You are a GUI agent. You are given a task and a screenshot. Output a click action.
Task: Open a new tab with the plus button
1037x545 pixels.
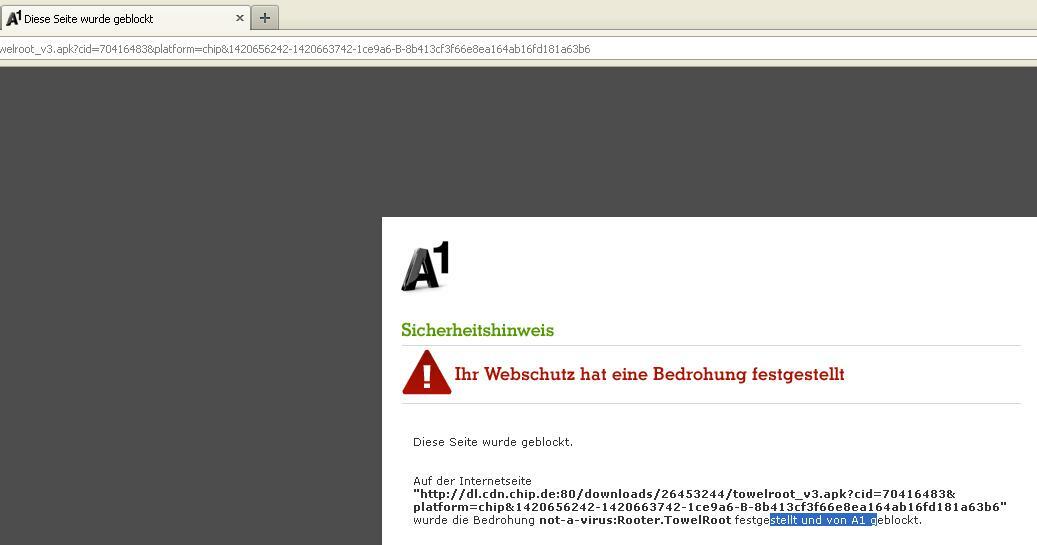click(x=265, y=18)
